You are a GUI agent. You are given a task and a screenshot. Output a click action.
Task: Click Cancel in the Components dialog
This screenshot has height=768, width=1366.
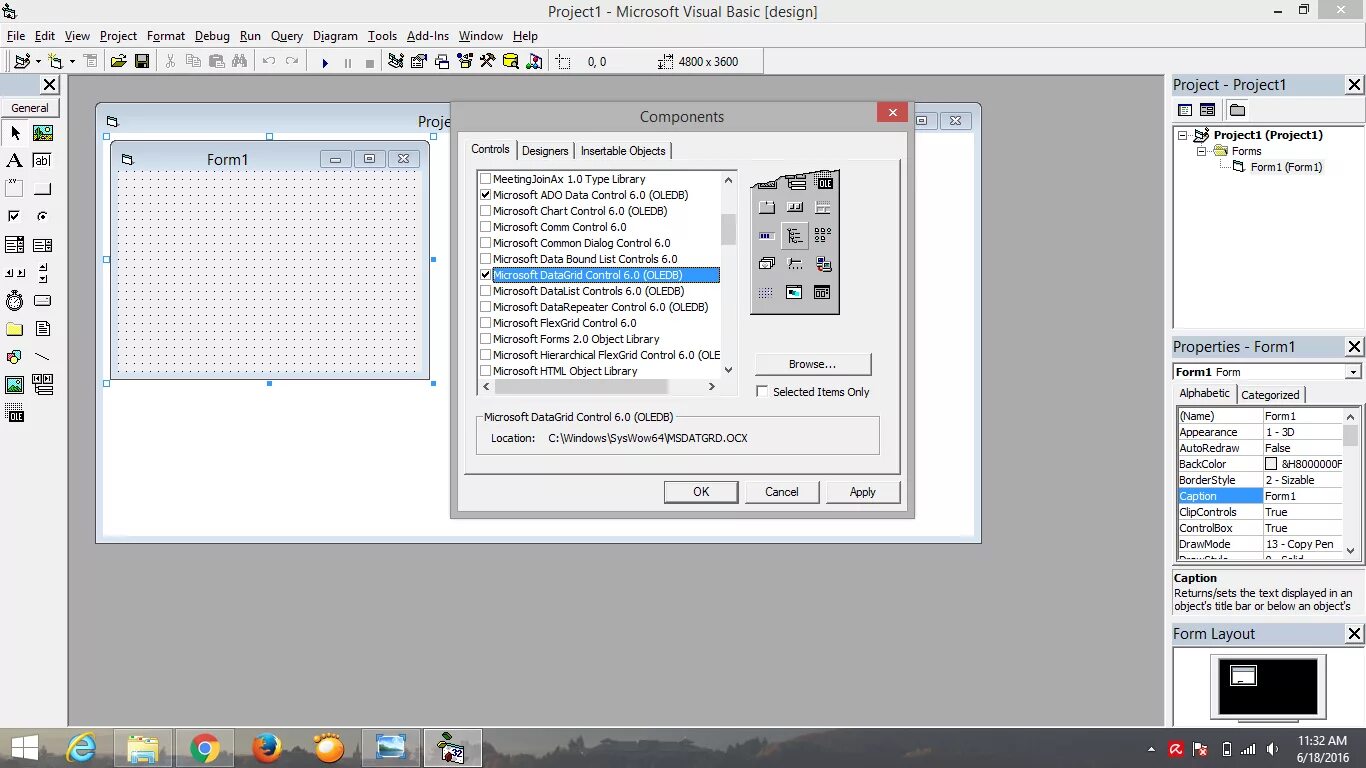[782, 492]
